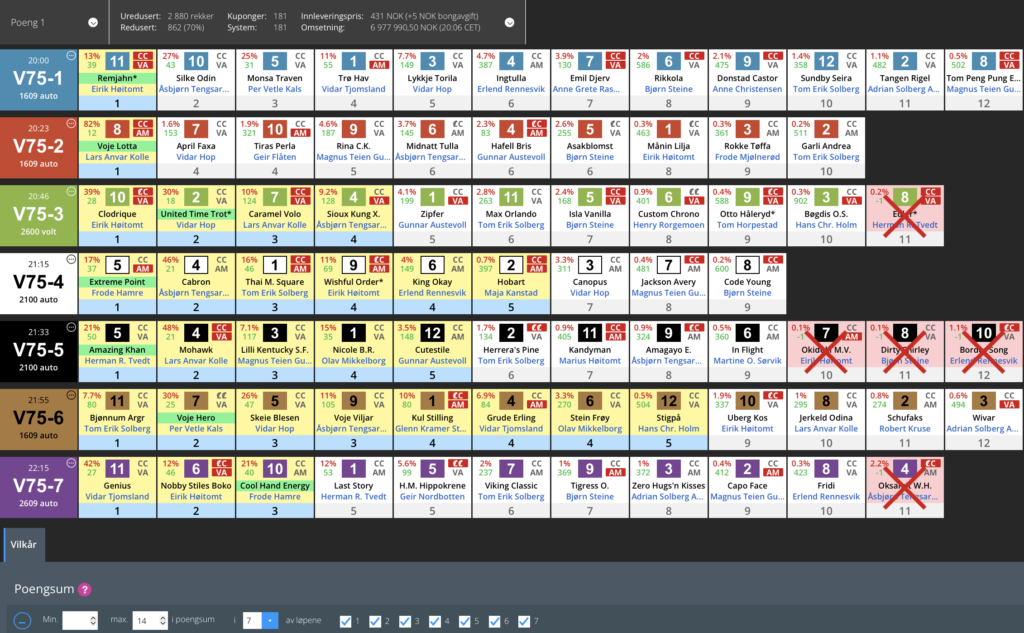
Task: Open the race count dropdown showing 7
Action: [270, 621]
